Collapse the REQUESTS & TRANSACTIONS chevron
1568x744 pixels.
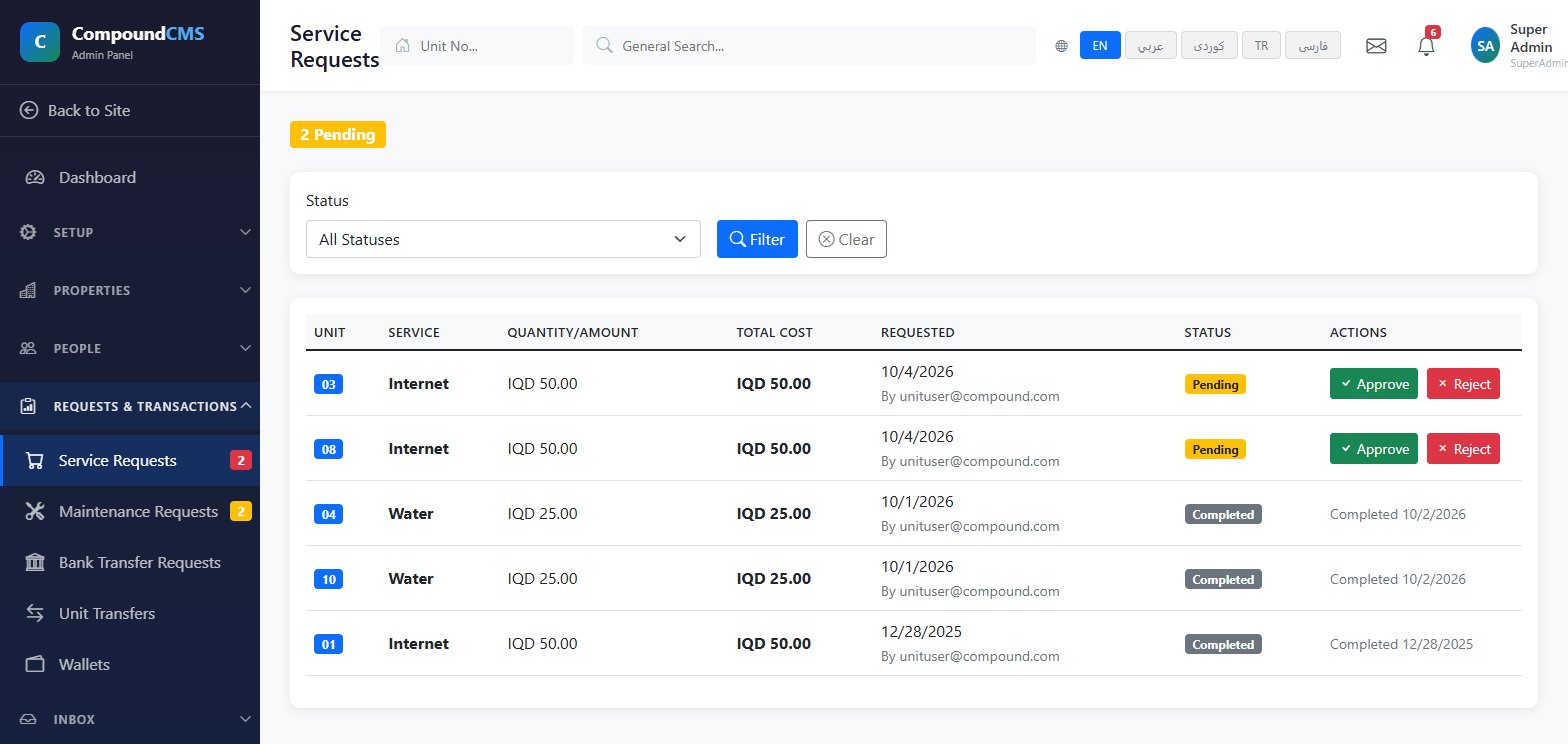[x=246, y=405]
